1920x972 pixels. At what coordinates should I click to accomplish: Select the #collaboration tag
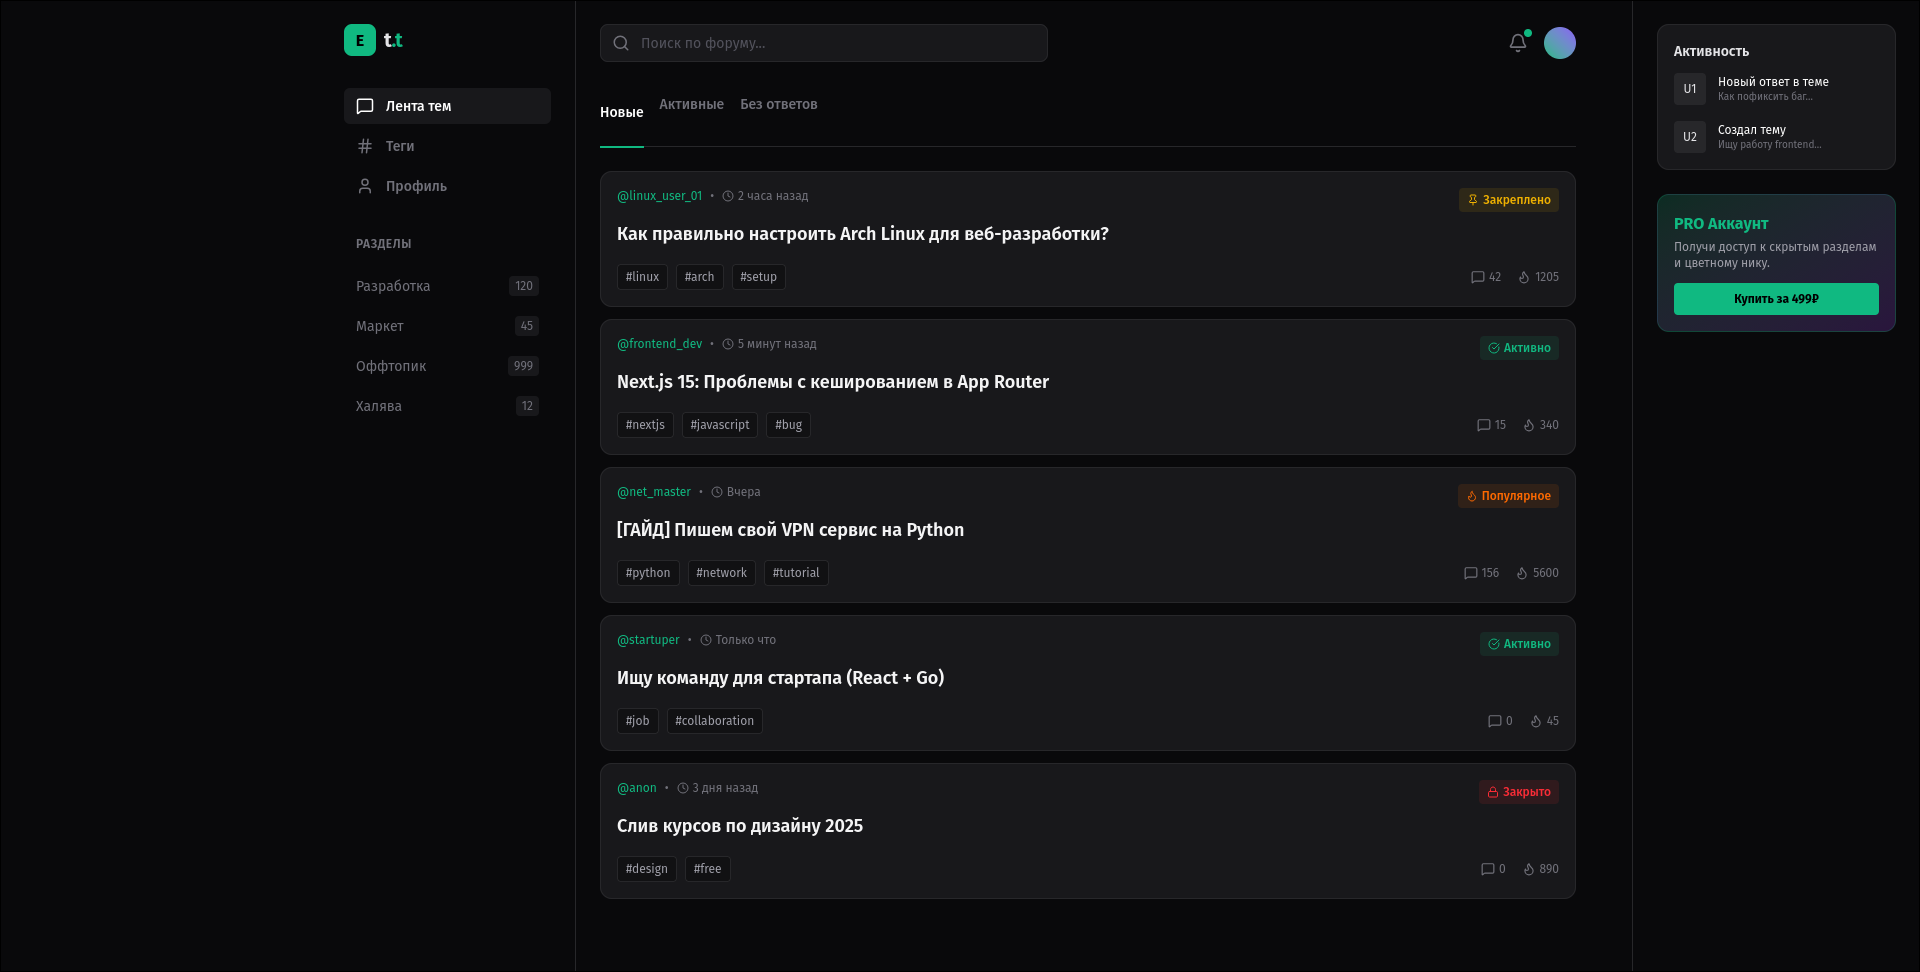(x=714, y=721)
